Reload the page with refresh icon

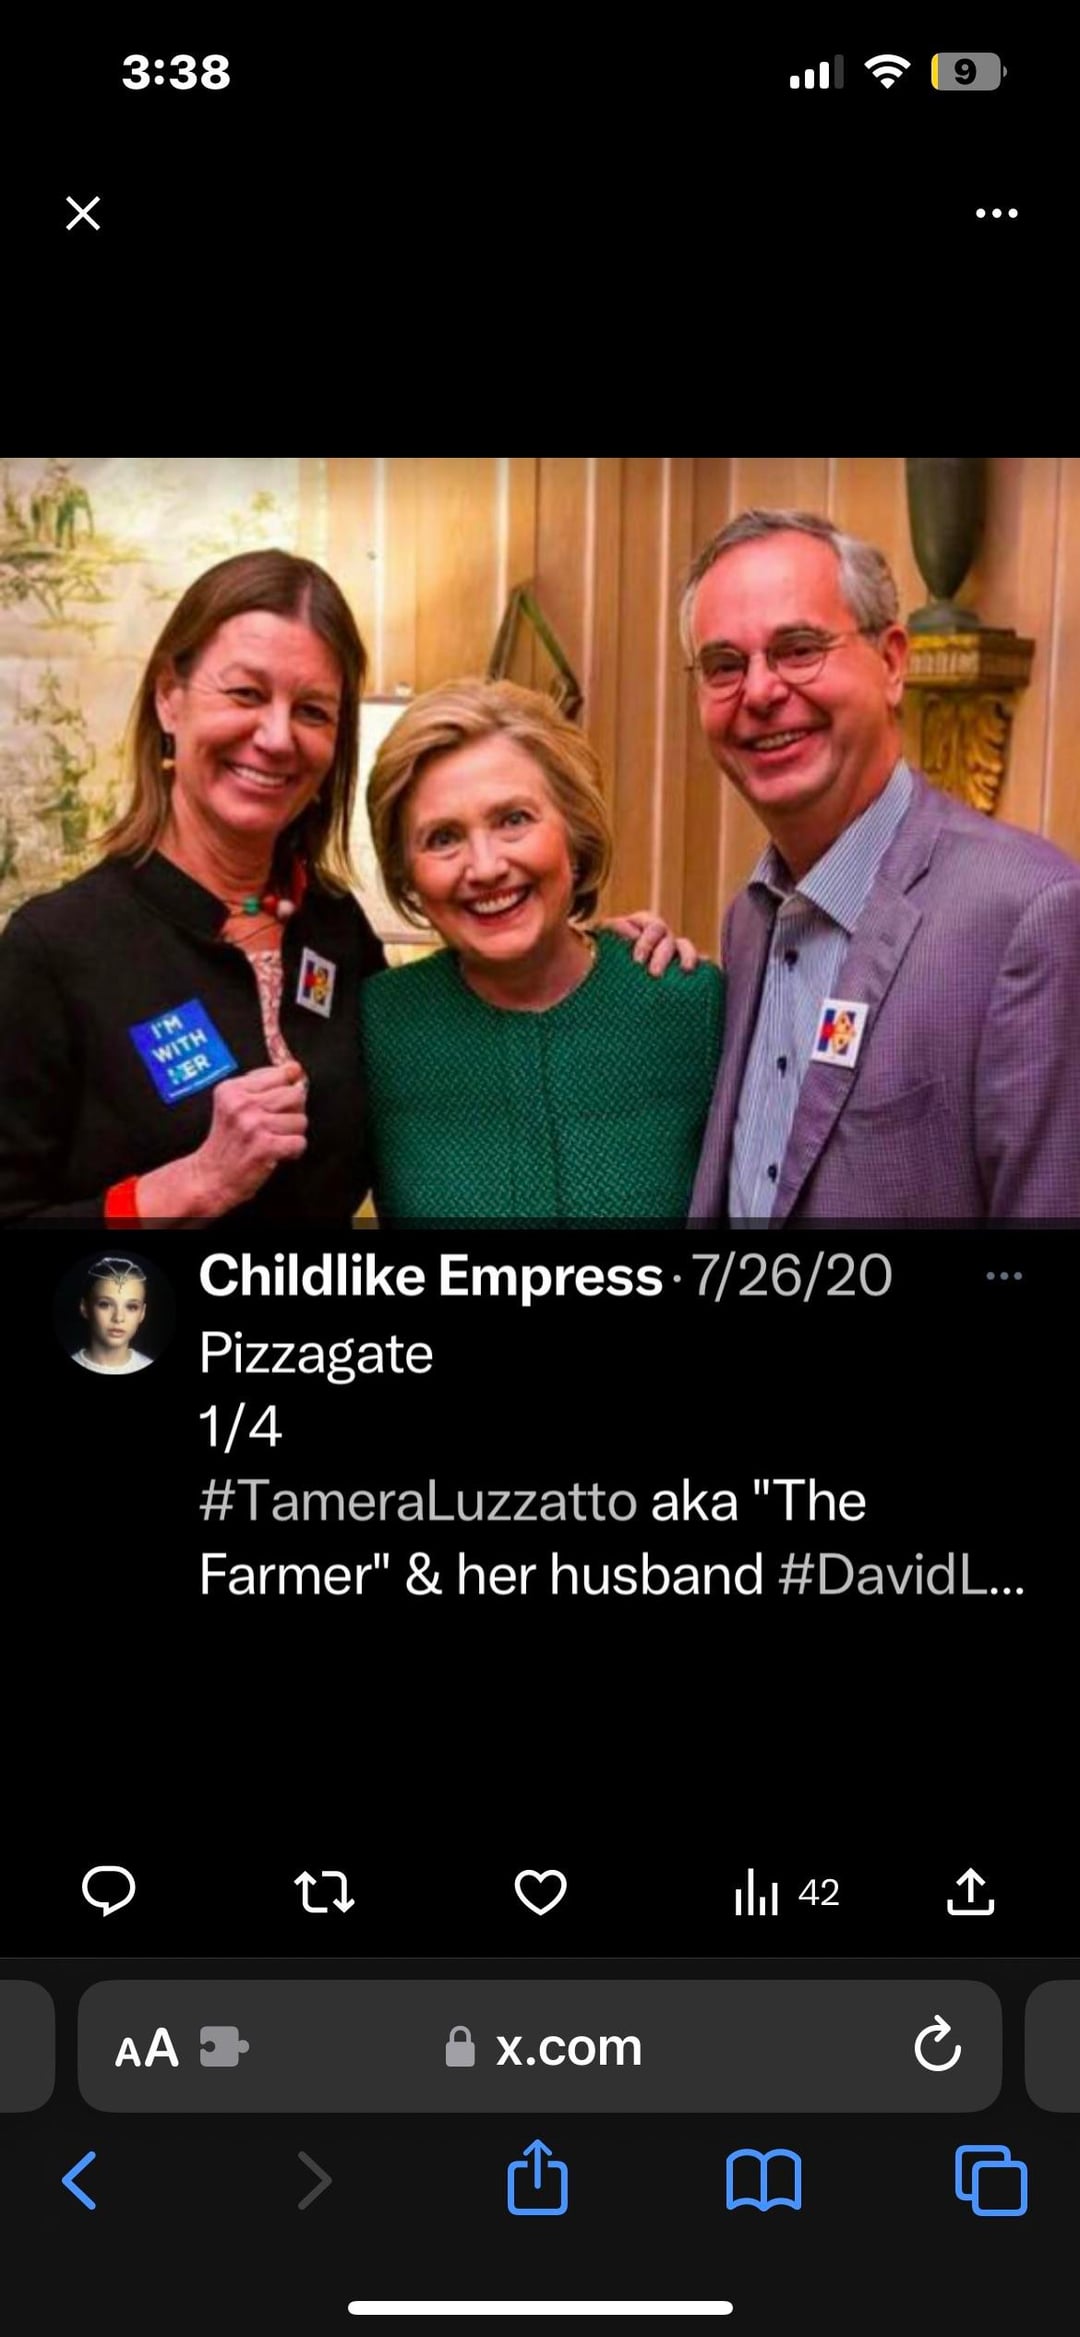click(x=937, y=2045)
